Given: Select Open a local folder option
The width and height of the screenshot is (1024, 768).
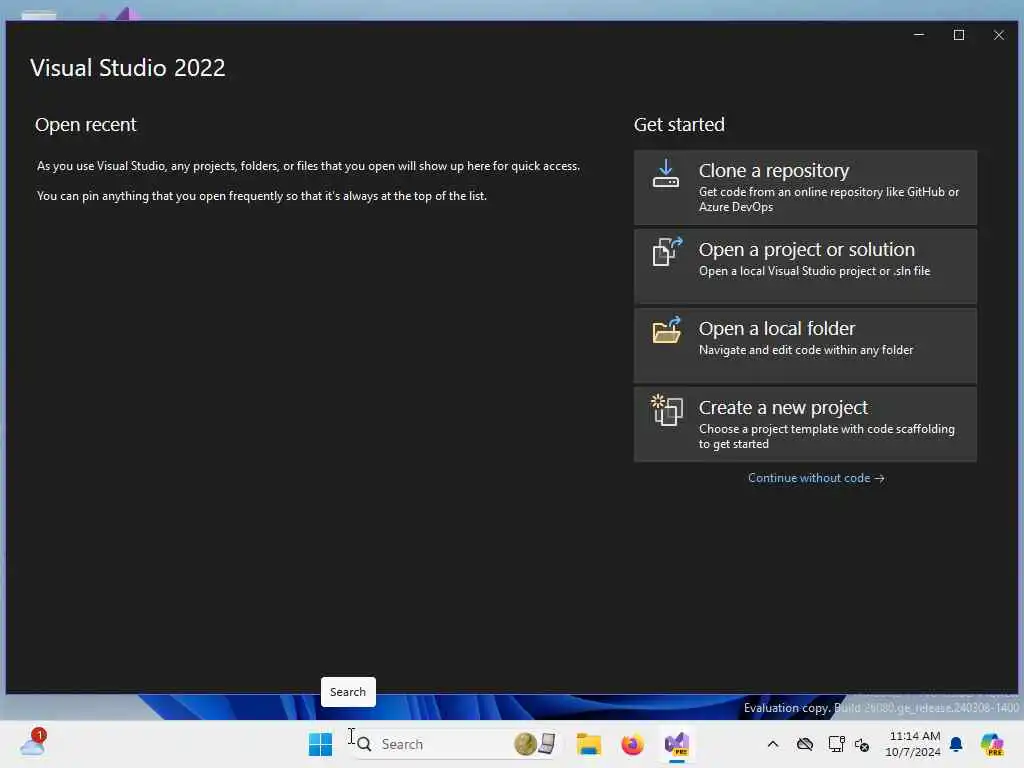Looking at the screenshot, I should [x=805, y=345].
